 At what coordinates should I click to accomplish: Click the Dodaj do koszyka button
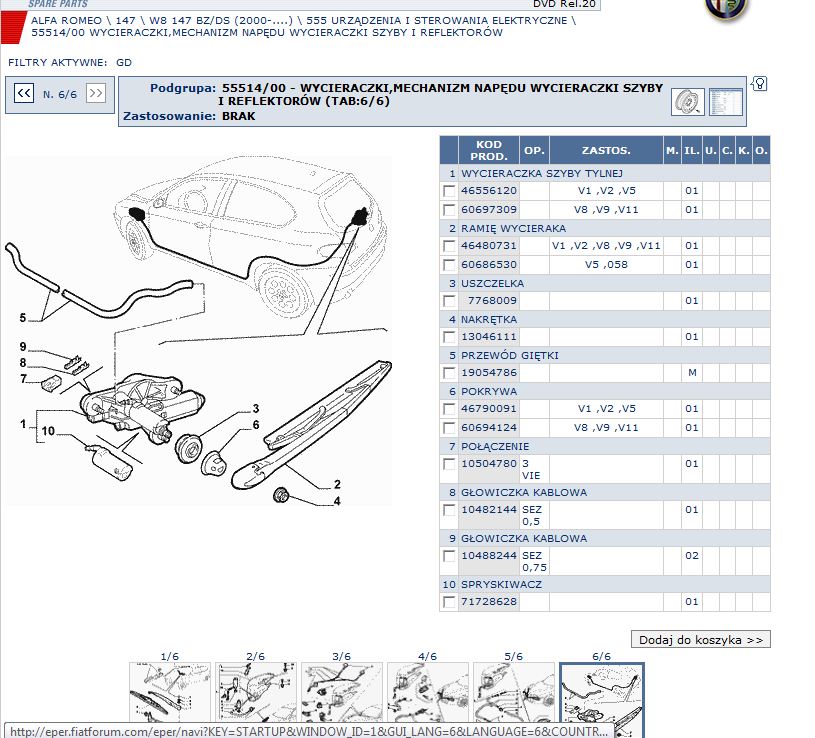pyautogui.click(x=701, y=640)
